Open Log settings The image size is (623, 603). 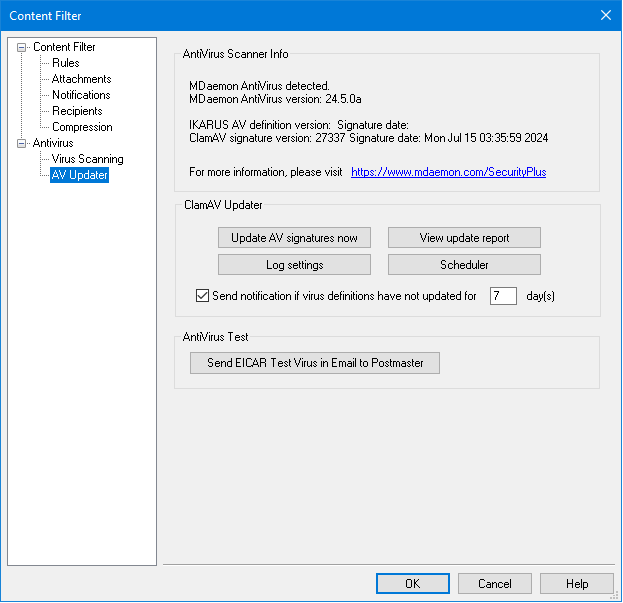(294, 265)
